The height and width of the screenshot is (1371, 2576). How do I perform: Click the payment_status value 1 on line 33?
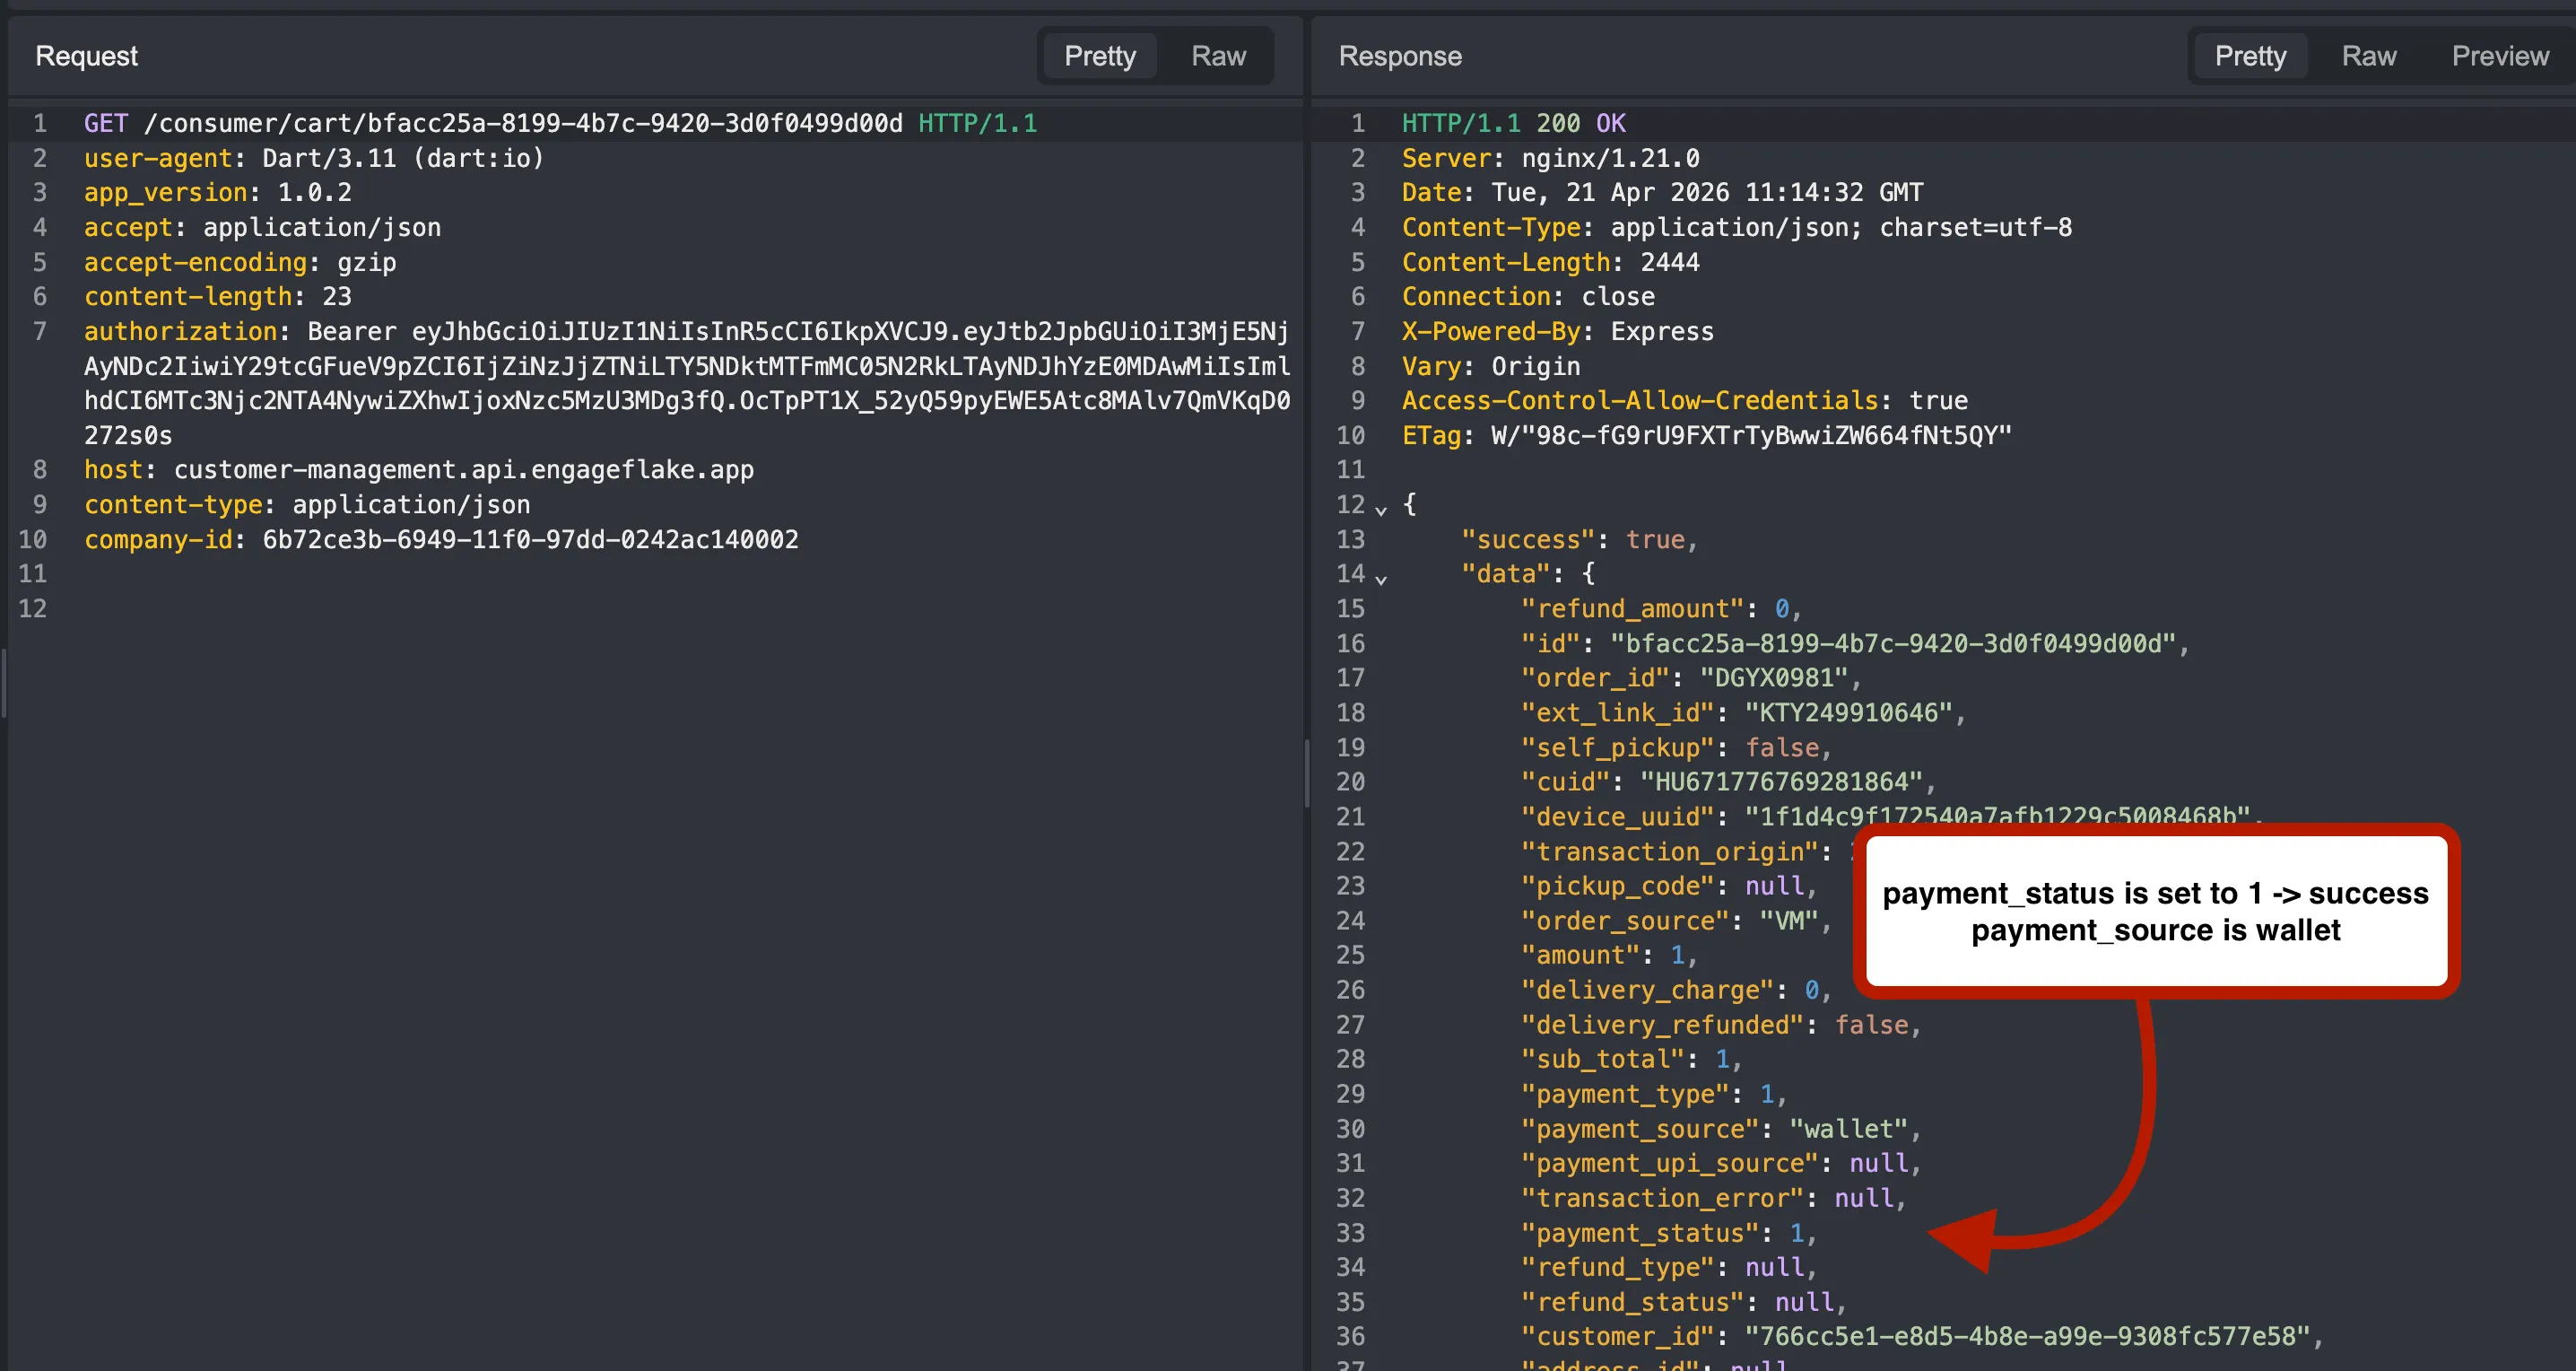1797,1233
